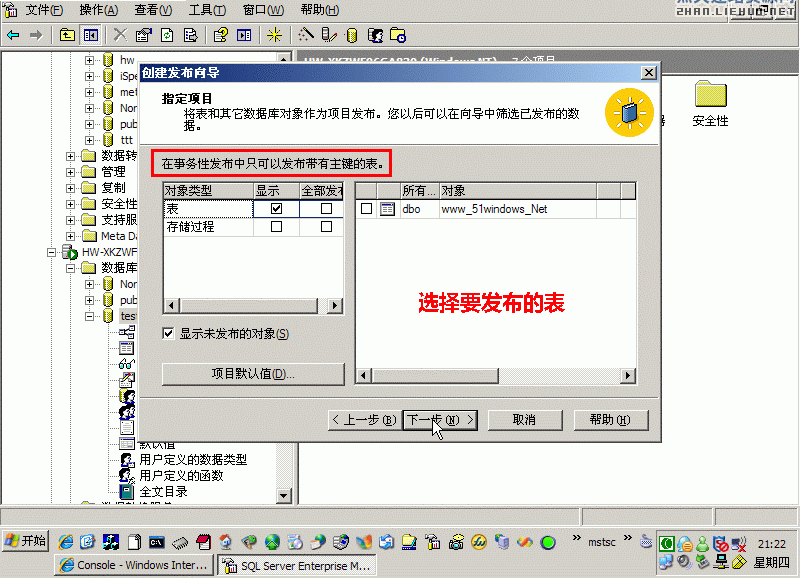800x578 pixels.
Task: Click Internet Explorer quick launch icon
Action: 65,542
